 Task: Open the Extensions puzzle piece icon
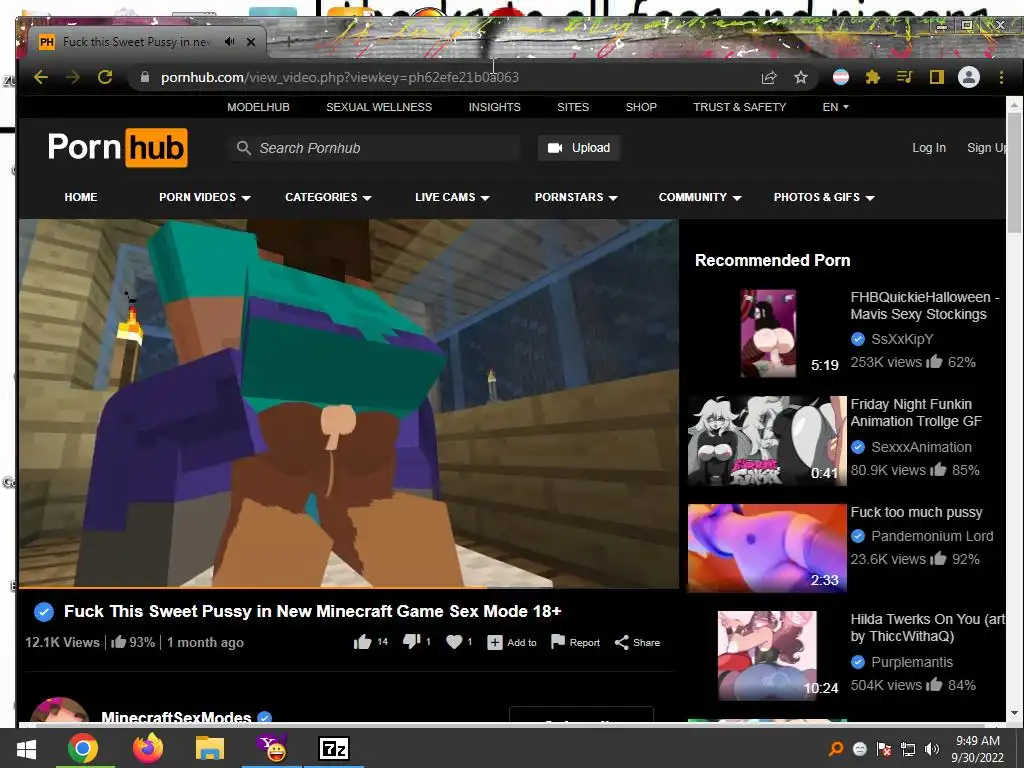click(872, 77)
